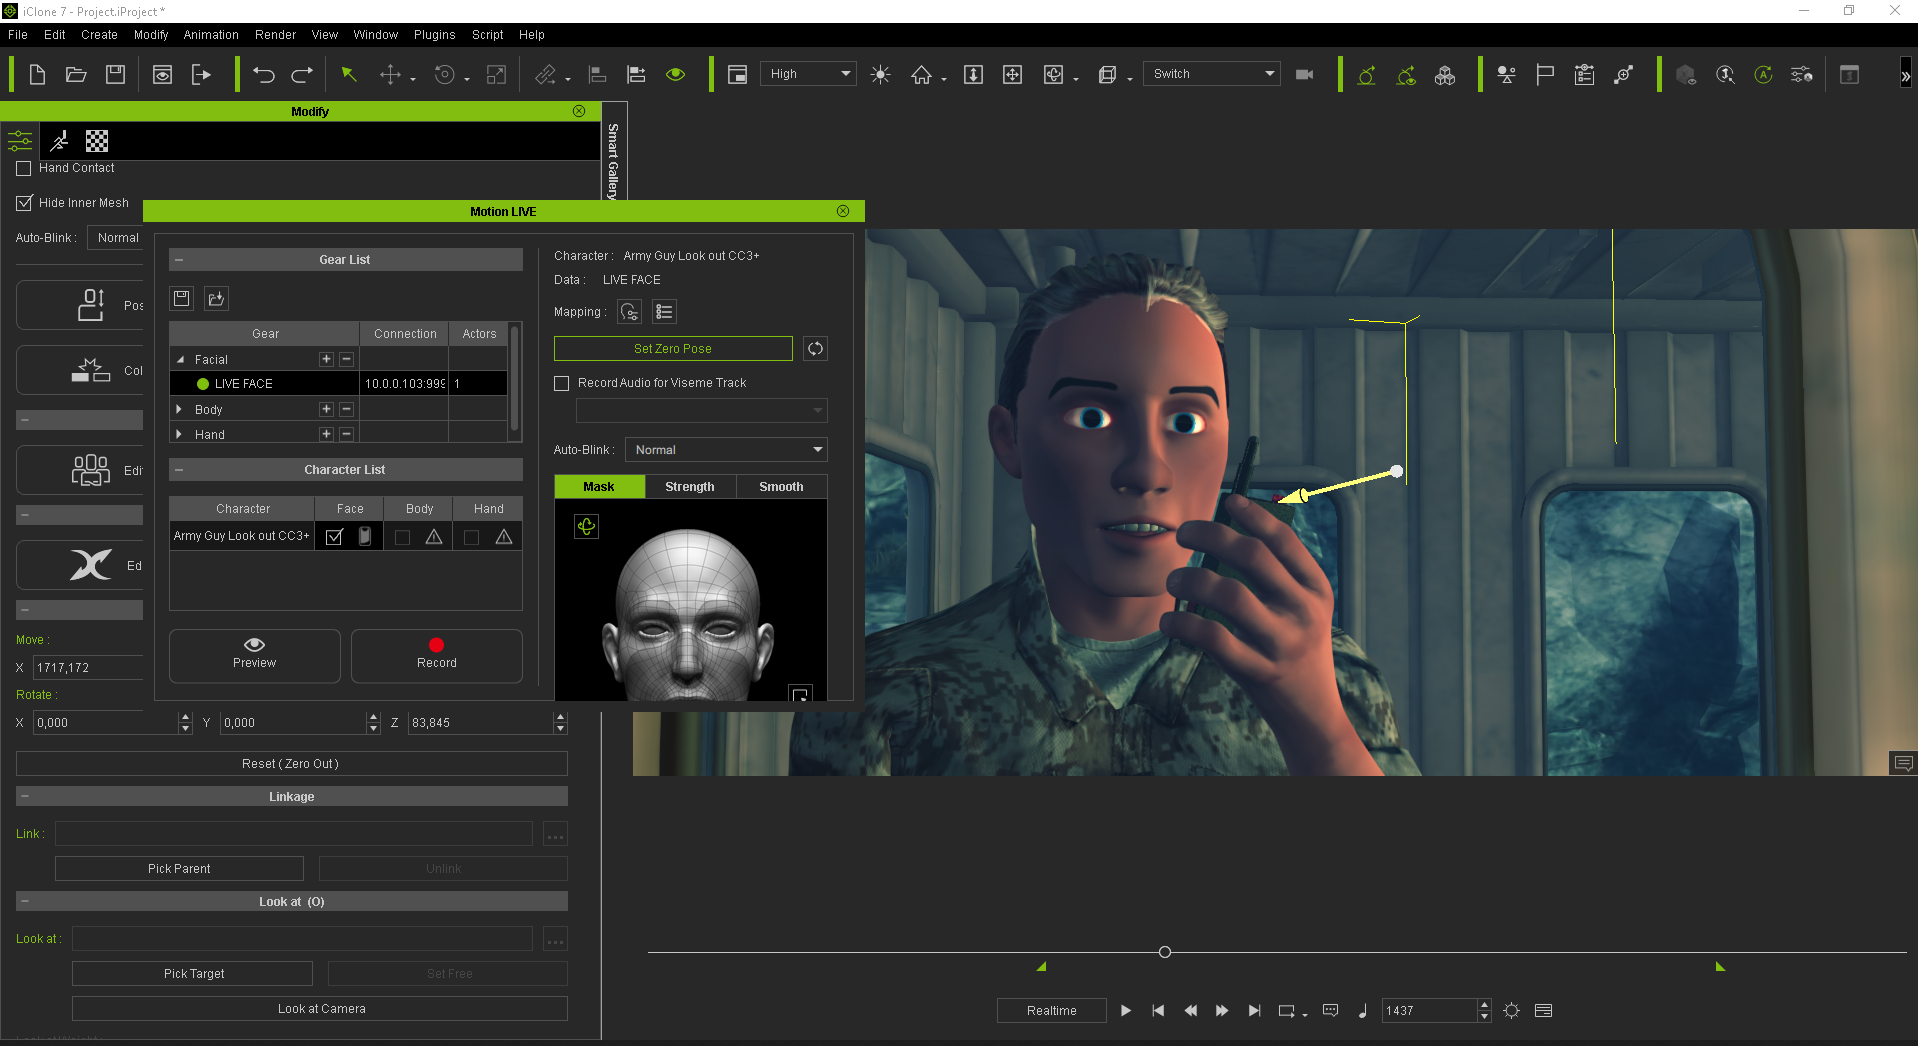Click the Pick Parent button
Screen dimensions: 1918x1046
(x=179, y=869)
